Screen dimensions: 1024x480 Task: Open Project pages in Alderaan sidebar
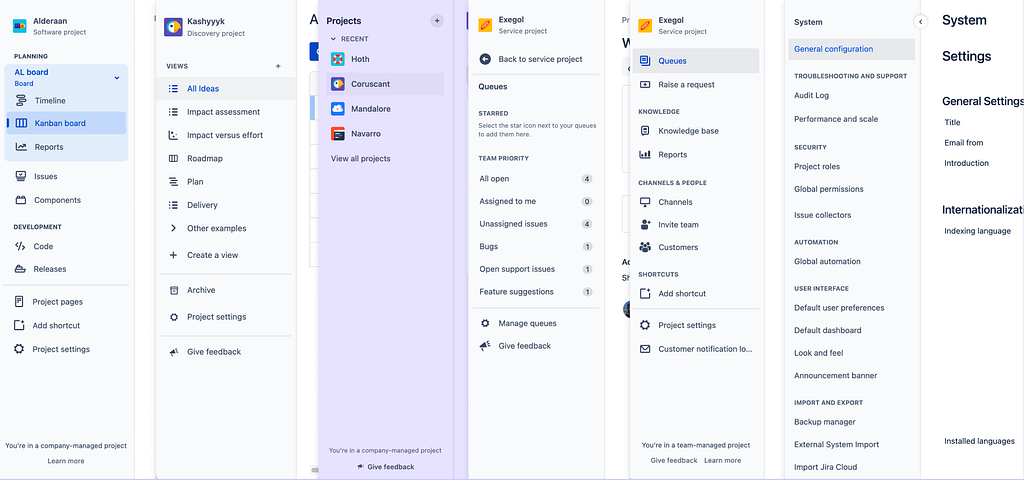pyautogui.click(x=57, y=302)
